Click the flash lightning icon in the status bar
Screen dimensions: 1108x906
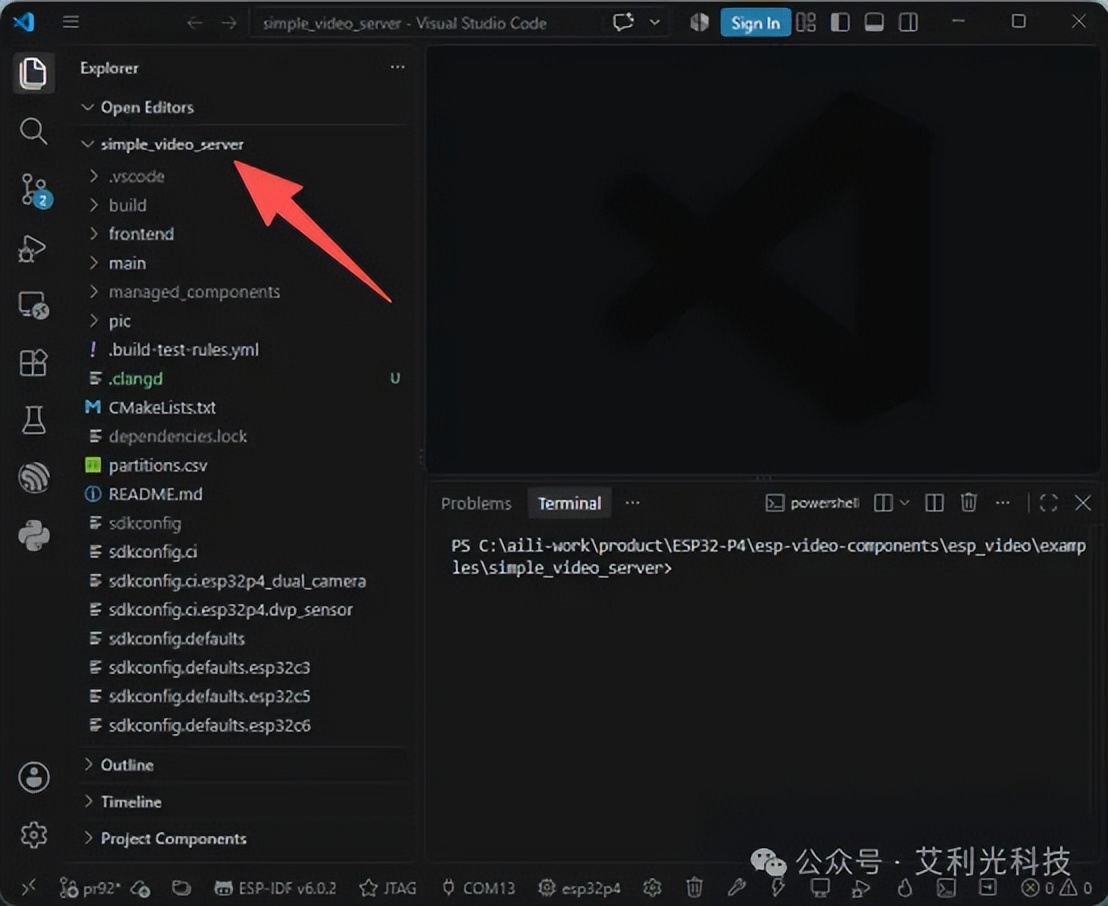[778, 888]
